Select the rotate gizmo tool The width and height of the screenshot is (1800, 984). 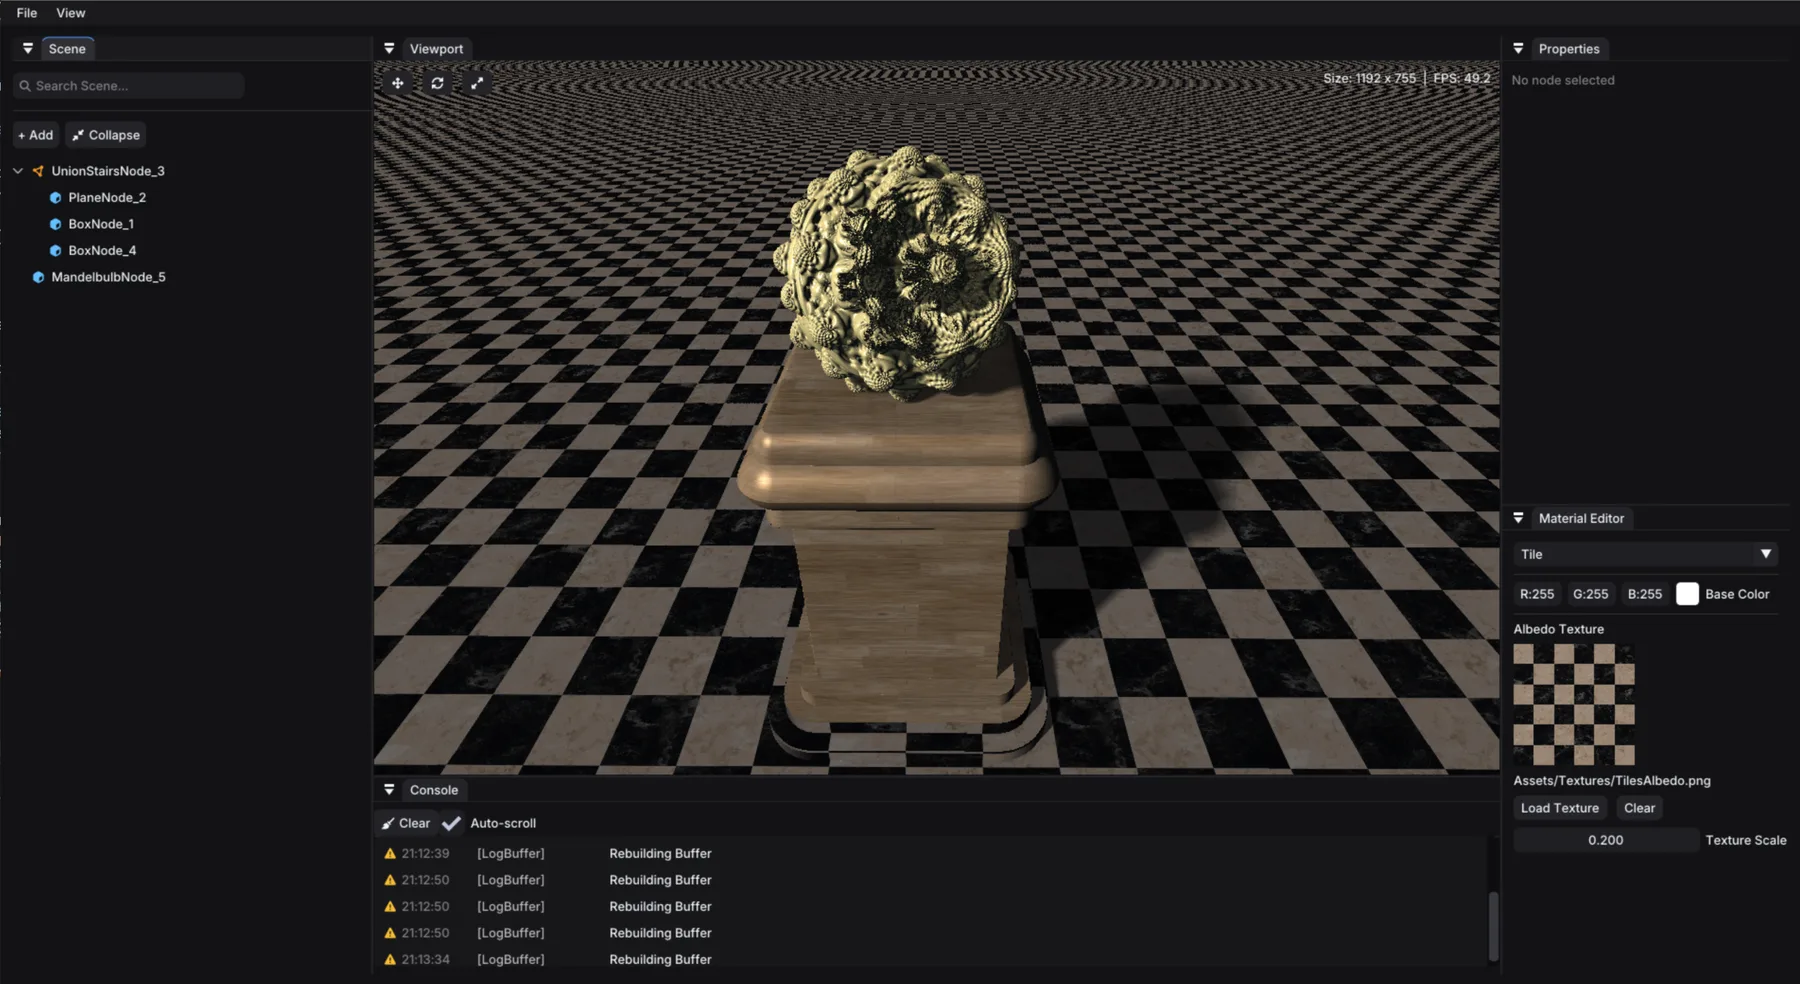437,83
